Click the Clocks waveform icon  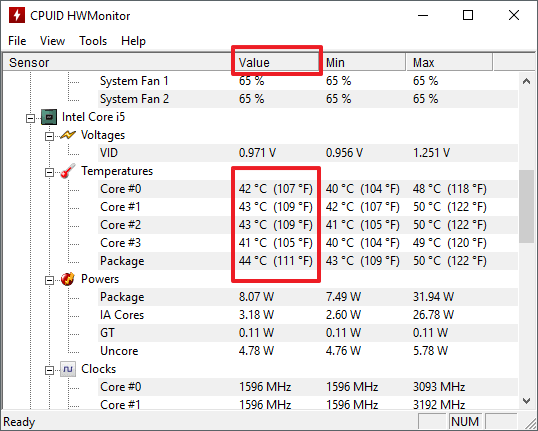68,369
